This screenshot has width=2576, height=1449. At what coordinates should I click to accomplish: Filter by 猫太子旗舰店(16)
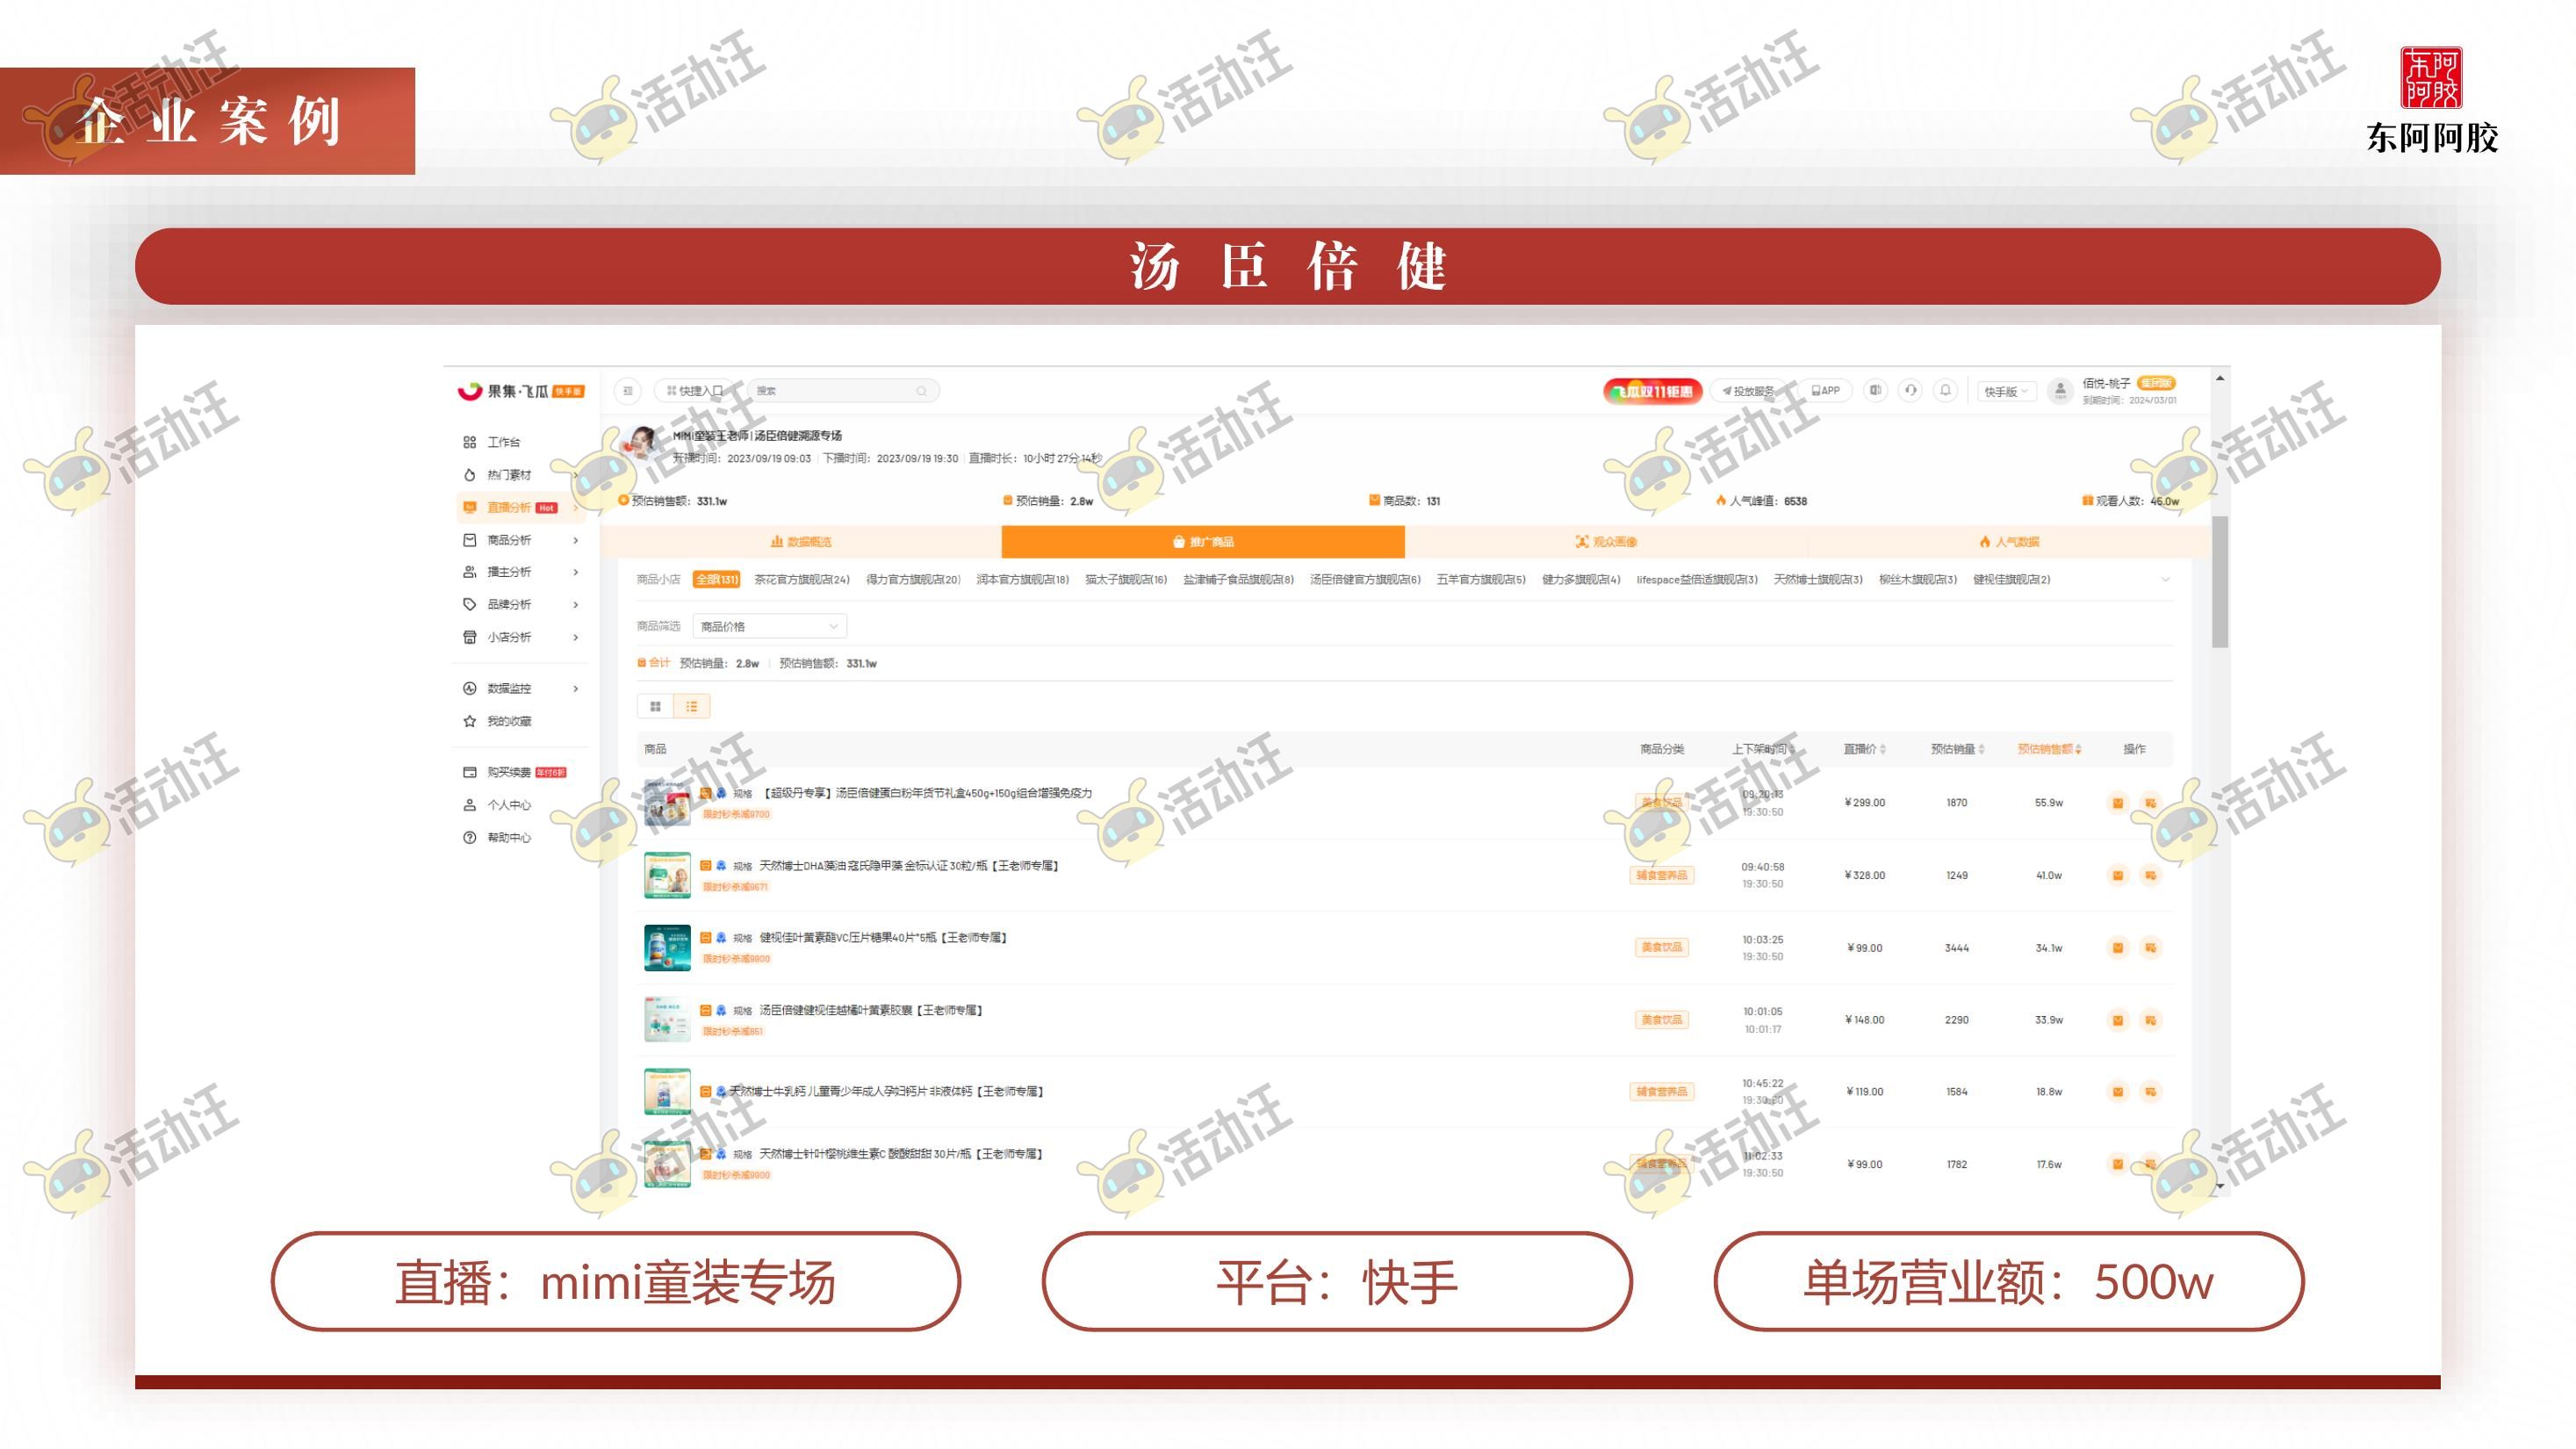point(1126,579)
